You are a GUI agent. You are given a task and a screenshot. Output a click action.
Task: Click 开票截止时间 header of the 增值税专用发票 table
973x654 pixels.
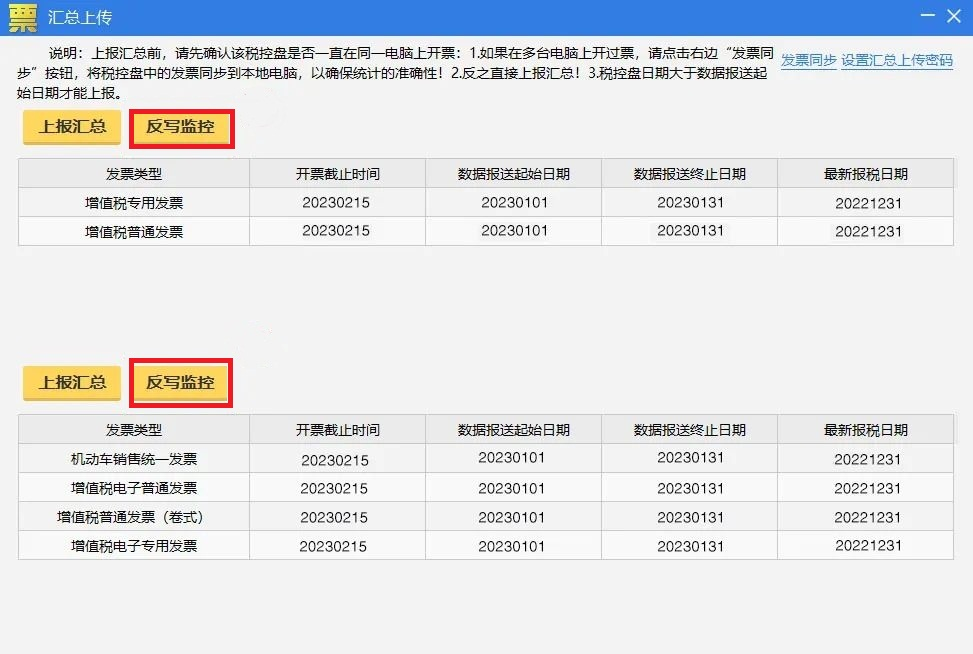[x=338, y=174]
